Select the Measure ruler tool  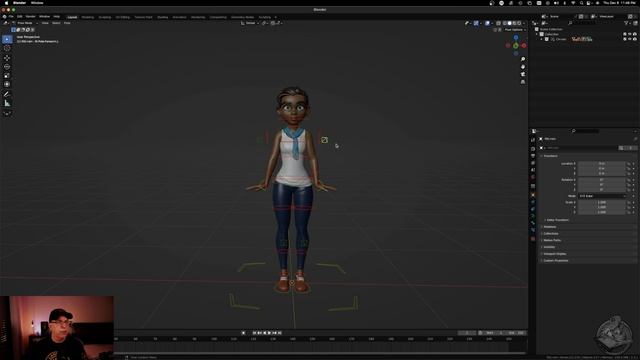pos(7,103)
